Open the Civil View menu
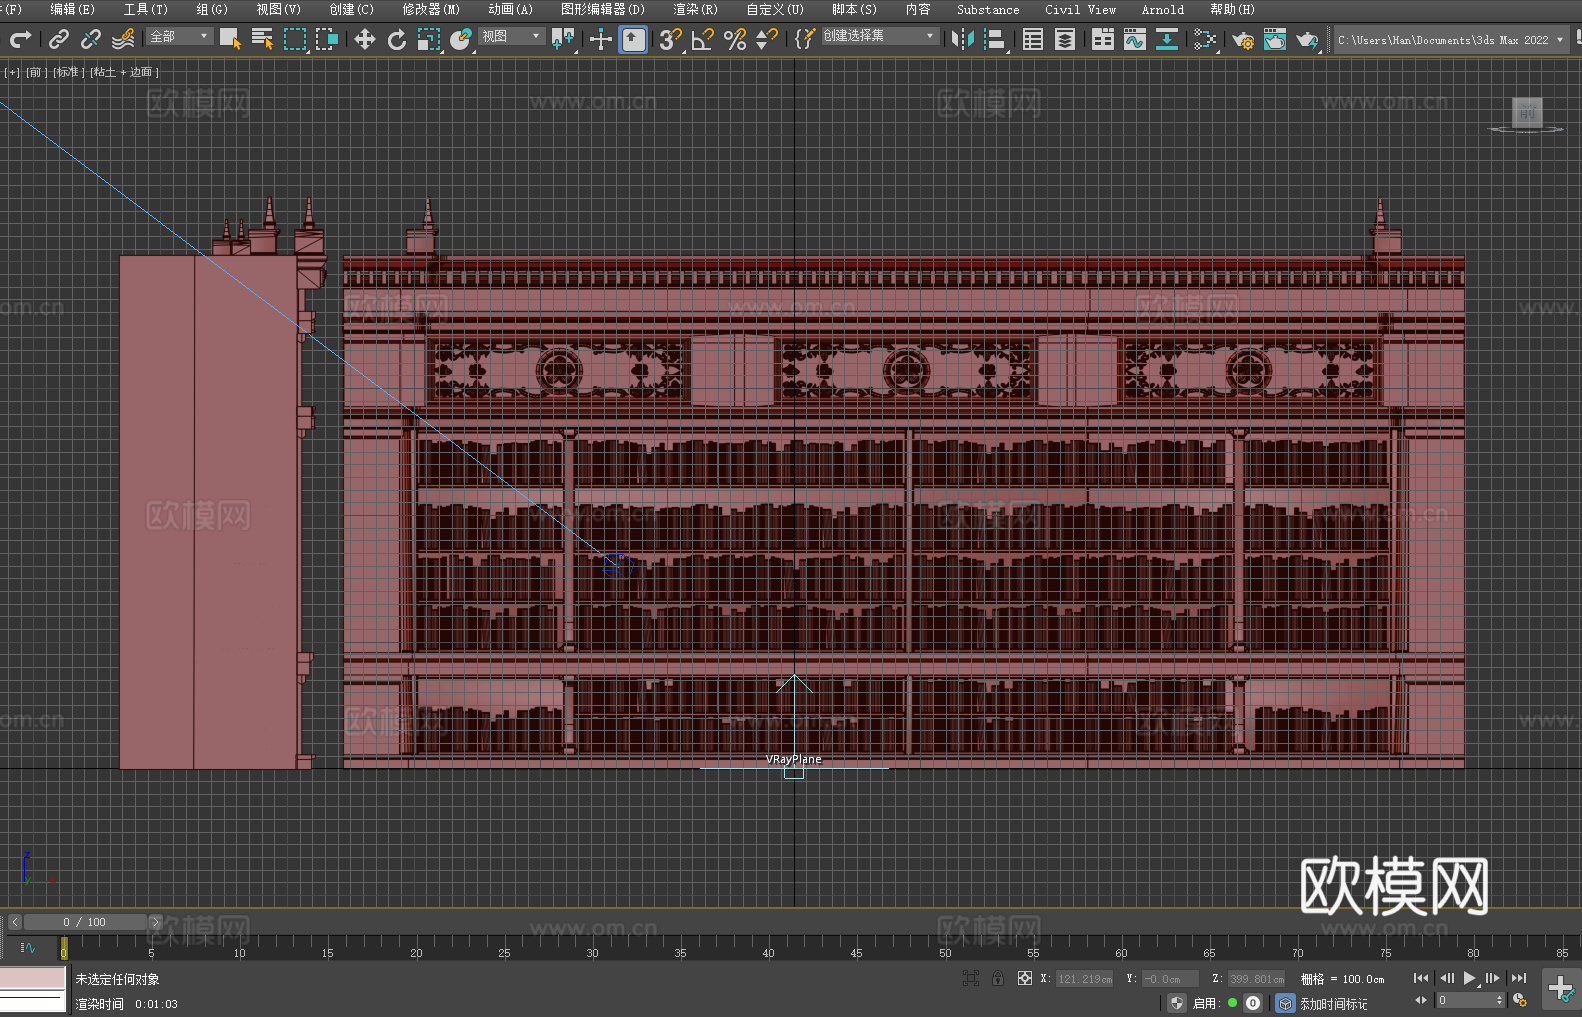Viewport: 1582px width, 1017px height. tap(1080, 9)
